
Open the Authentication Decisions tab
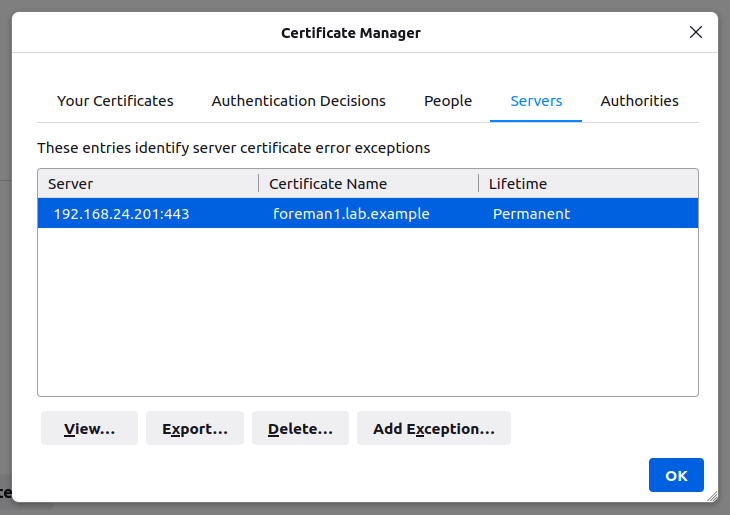pos(298,101)
